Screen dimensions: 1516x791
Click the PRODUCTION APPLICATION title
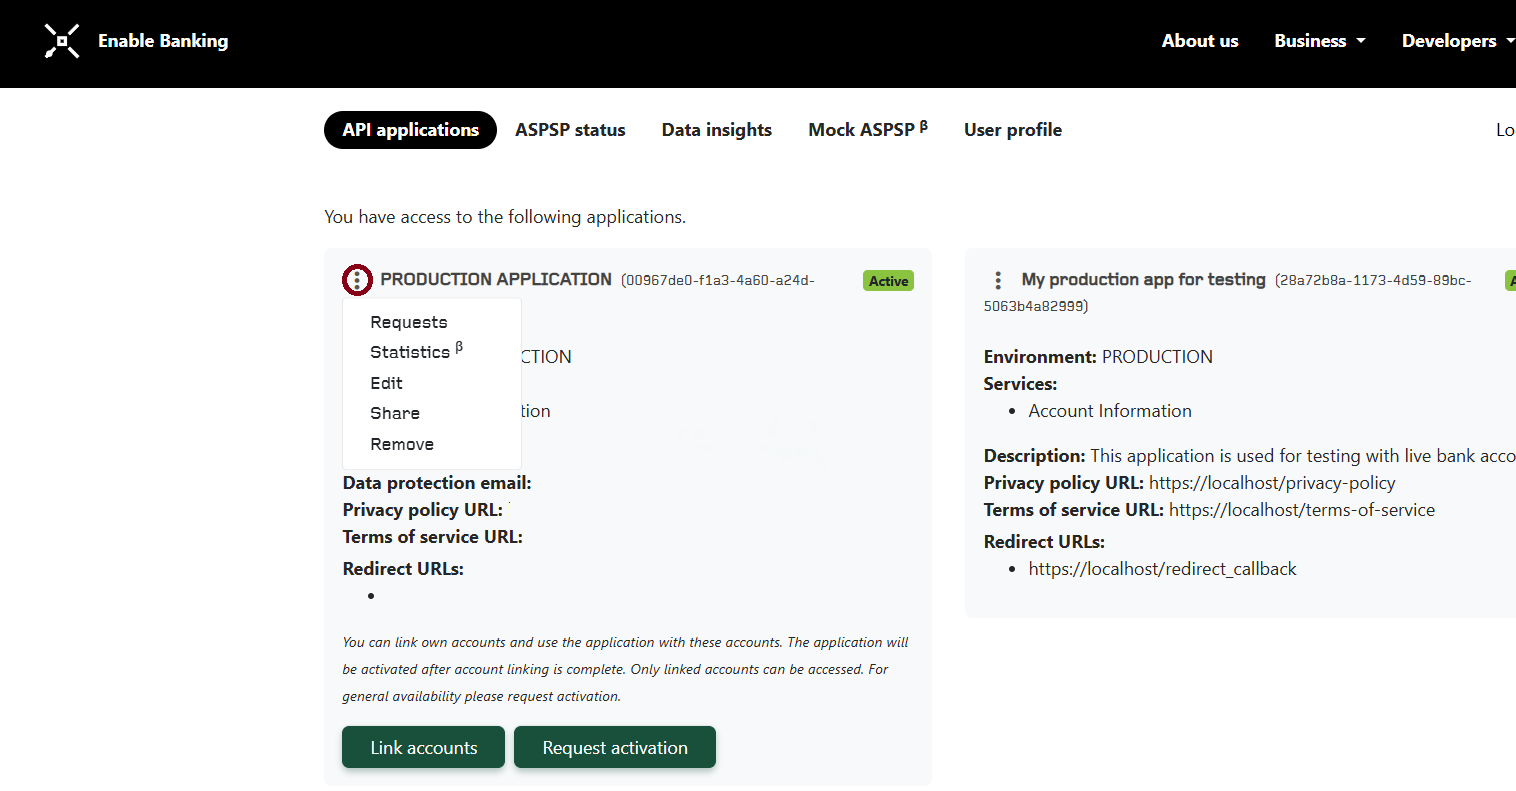tap(496, 279)
